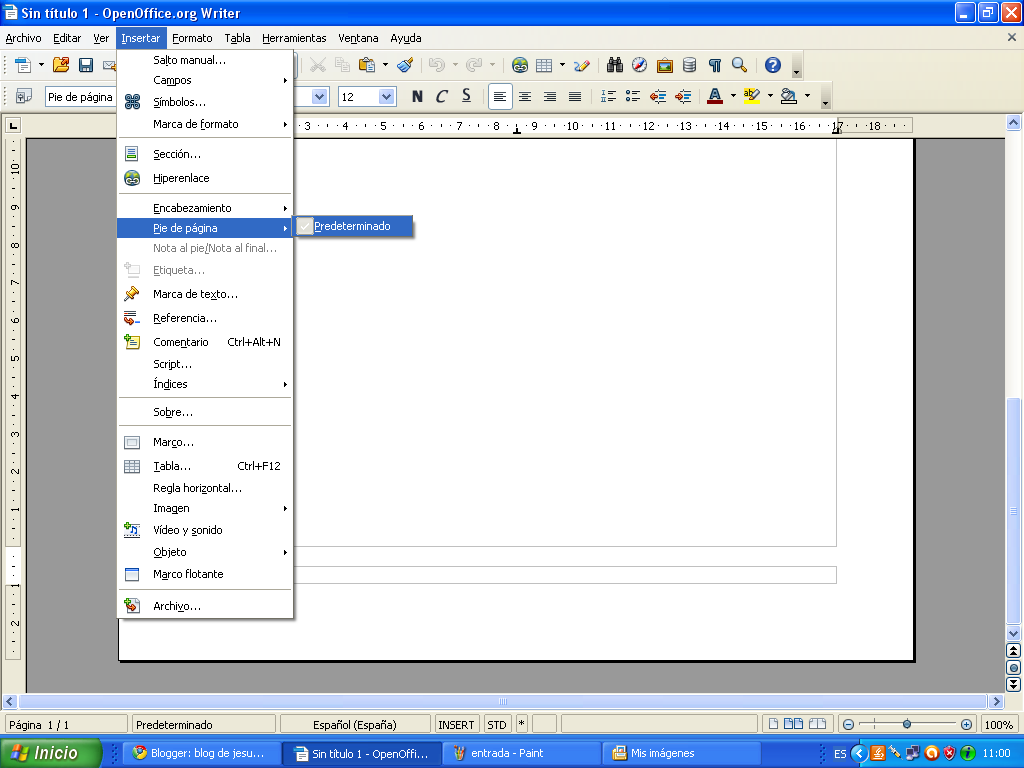1024x768 pixels.
Task: Click the Decrease indent icon
Action: pos(658,97)
